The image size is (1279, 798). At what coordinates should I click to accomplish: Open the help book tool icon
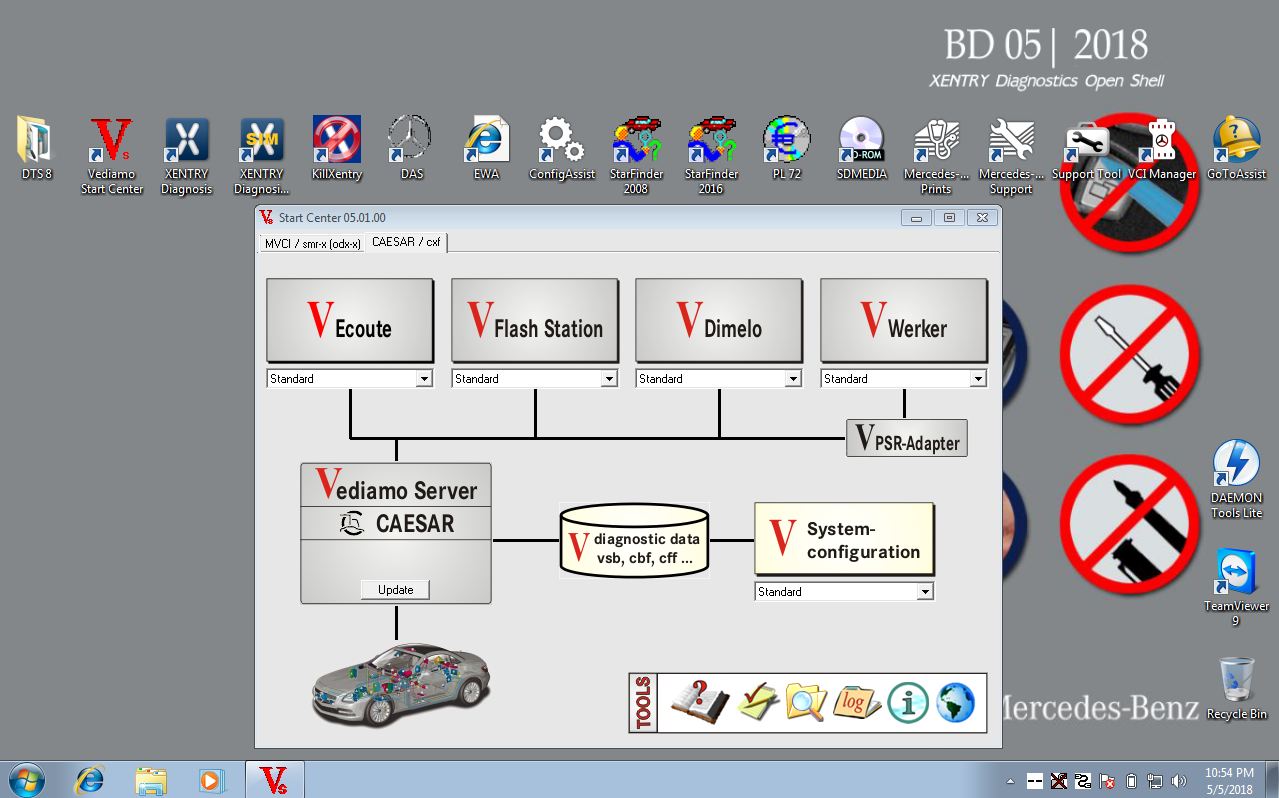(x=698, y=702)
